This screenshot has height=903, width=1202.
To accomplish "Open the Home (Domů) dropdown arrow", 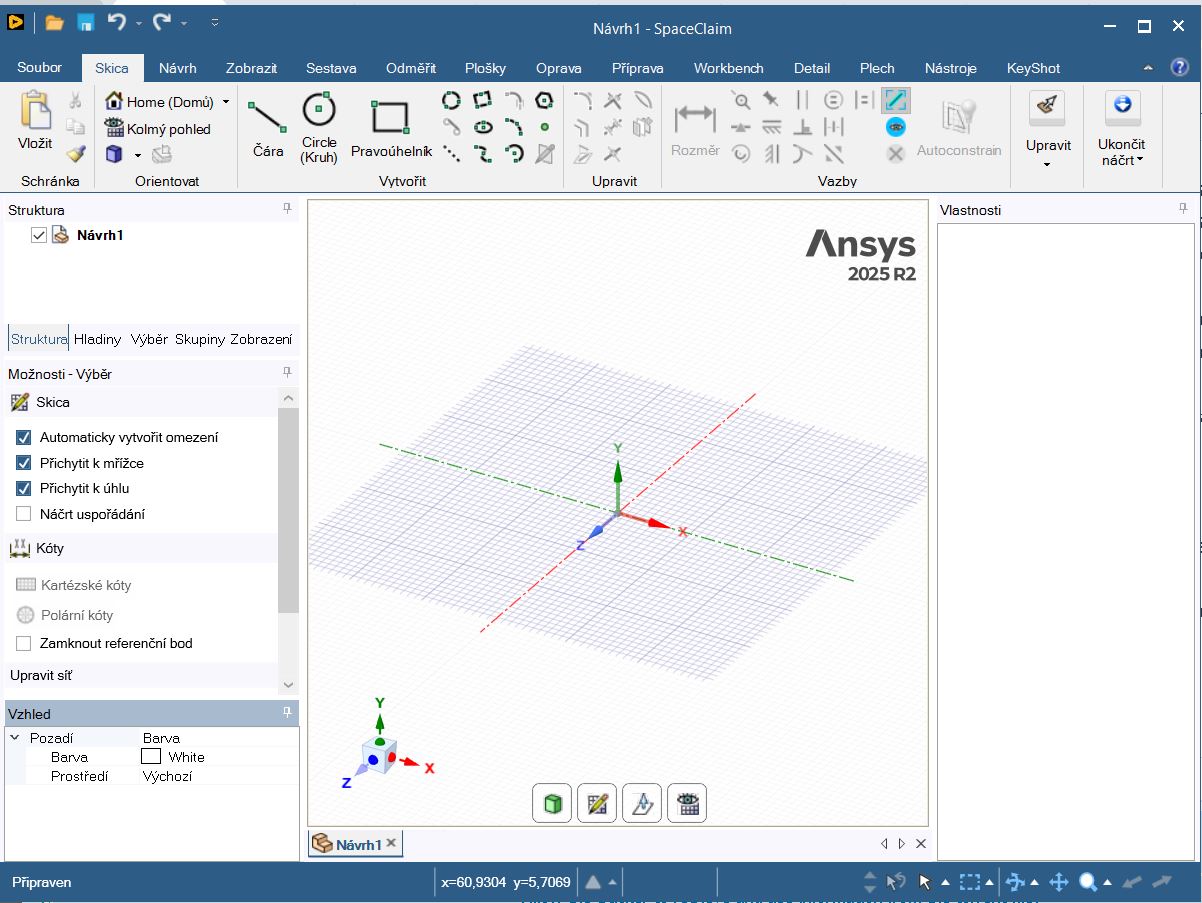I will tap(226, 102).
